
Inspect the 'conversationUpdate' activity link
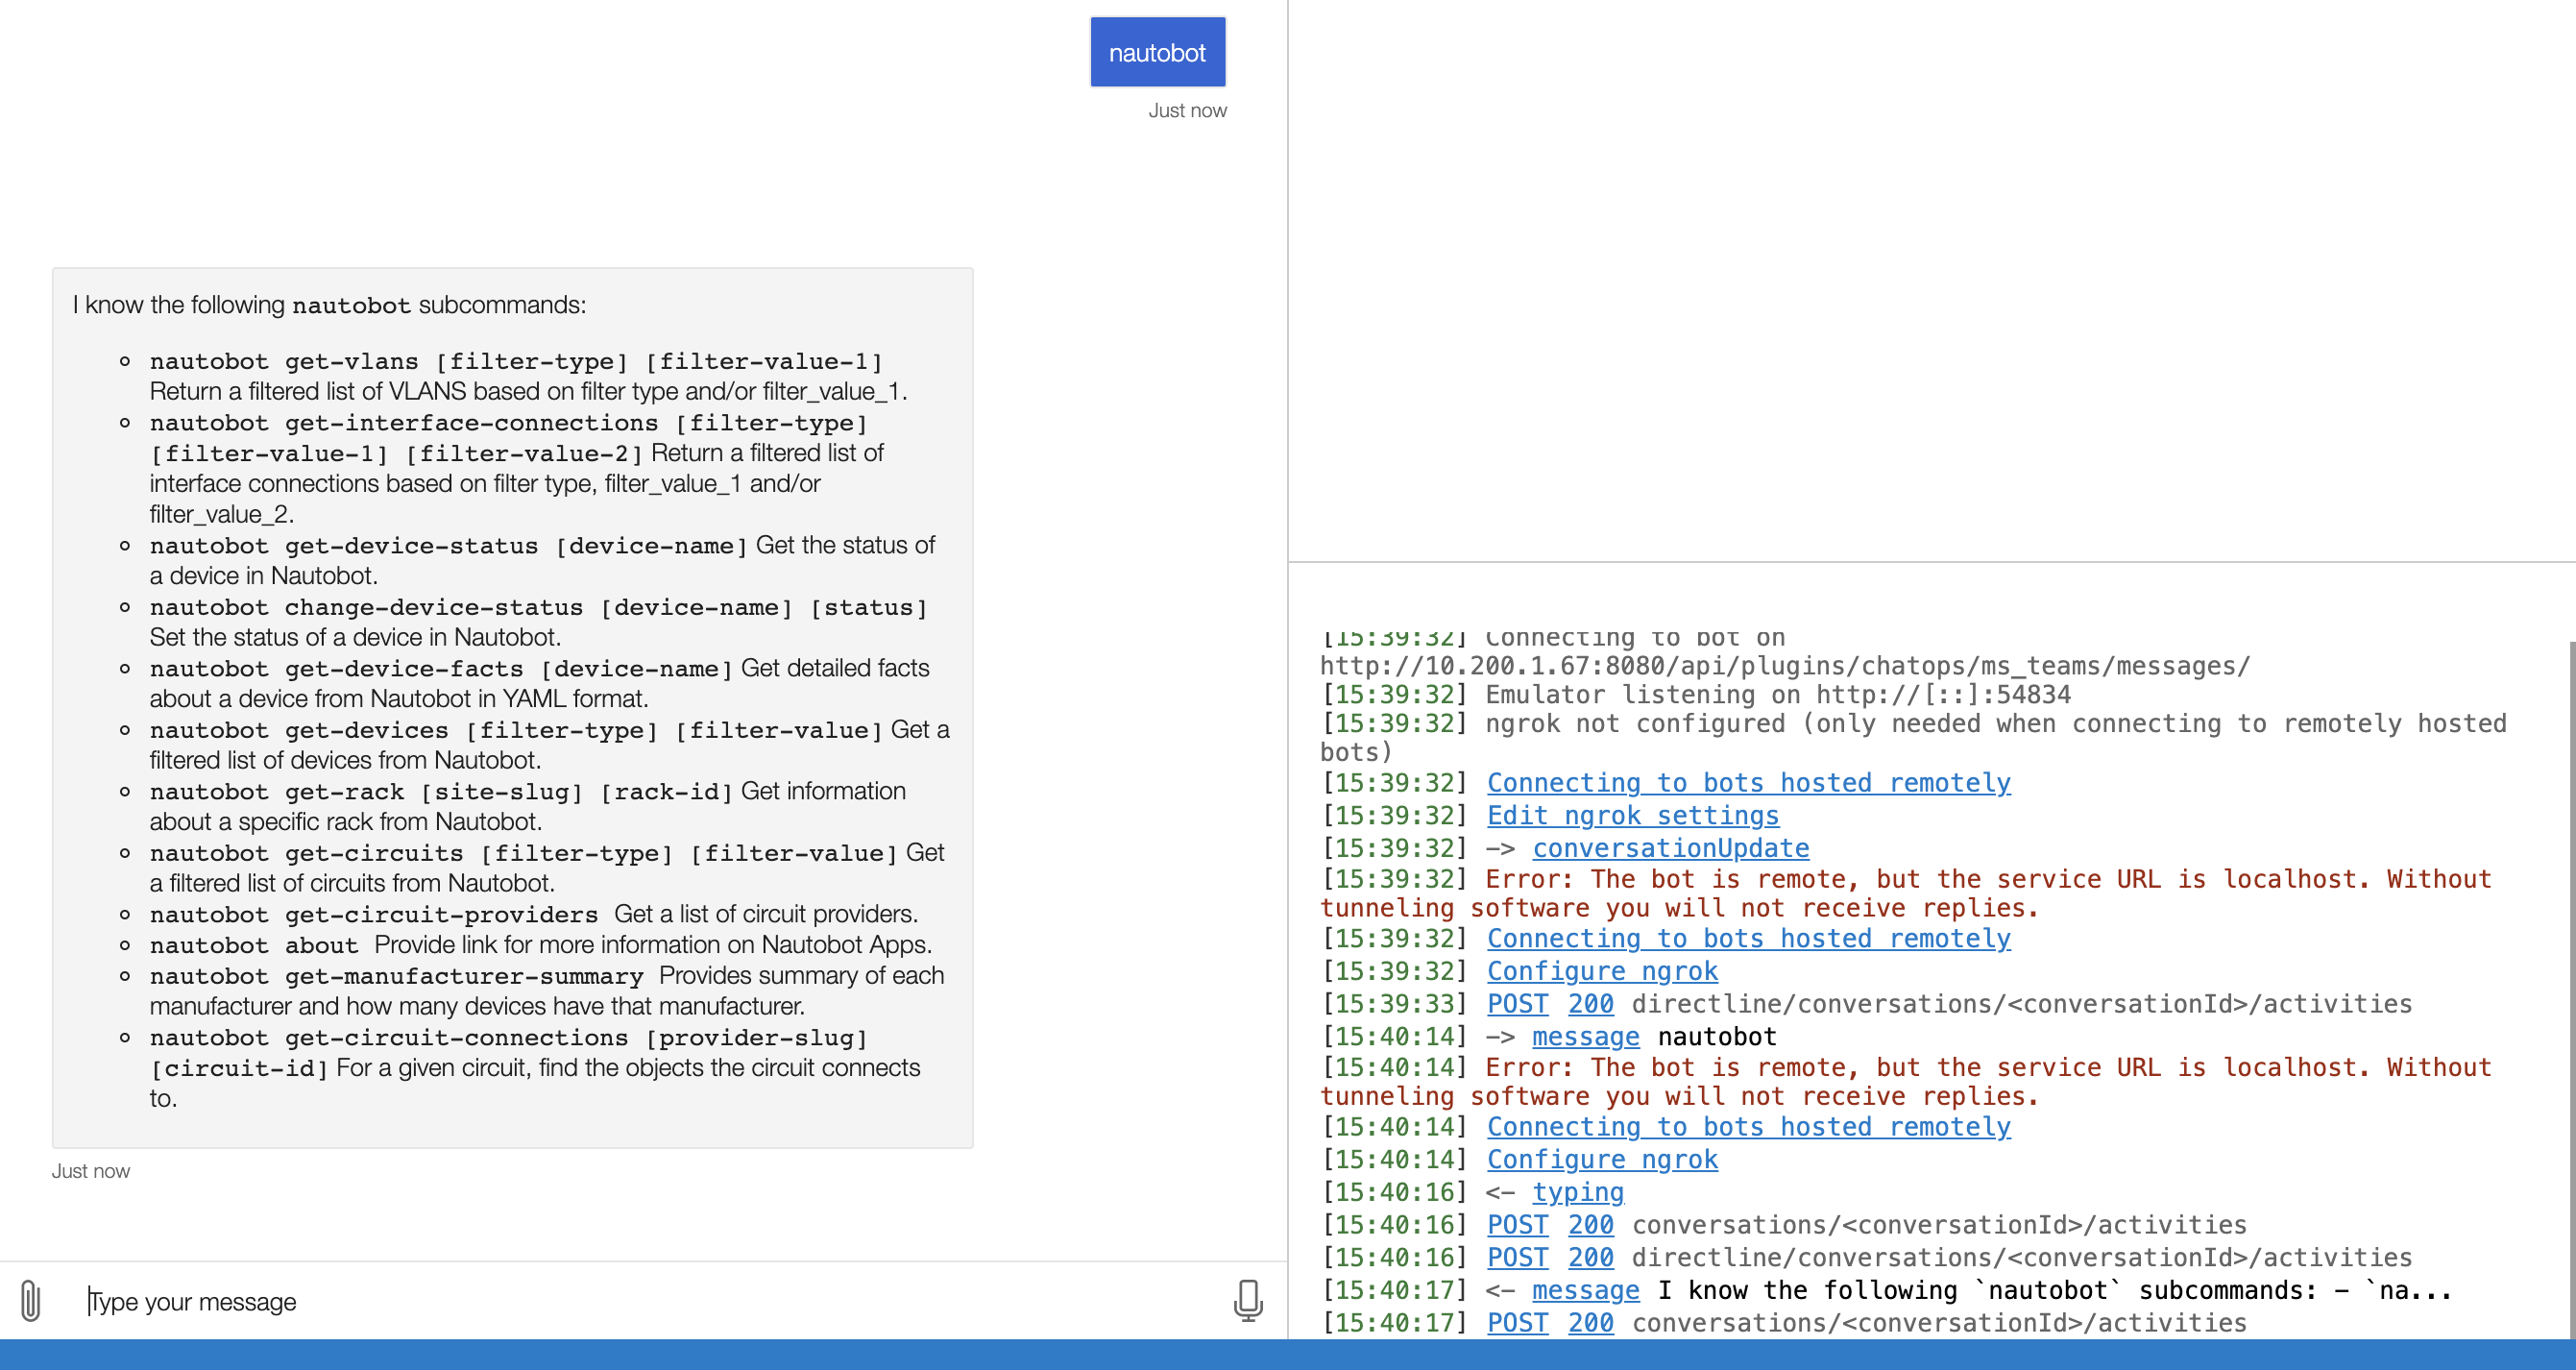[1670, 848]
